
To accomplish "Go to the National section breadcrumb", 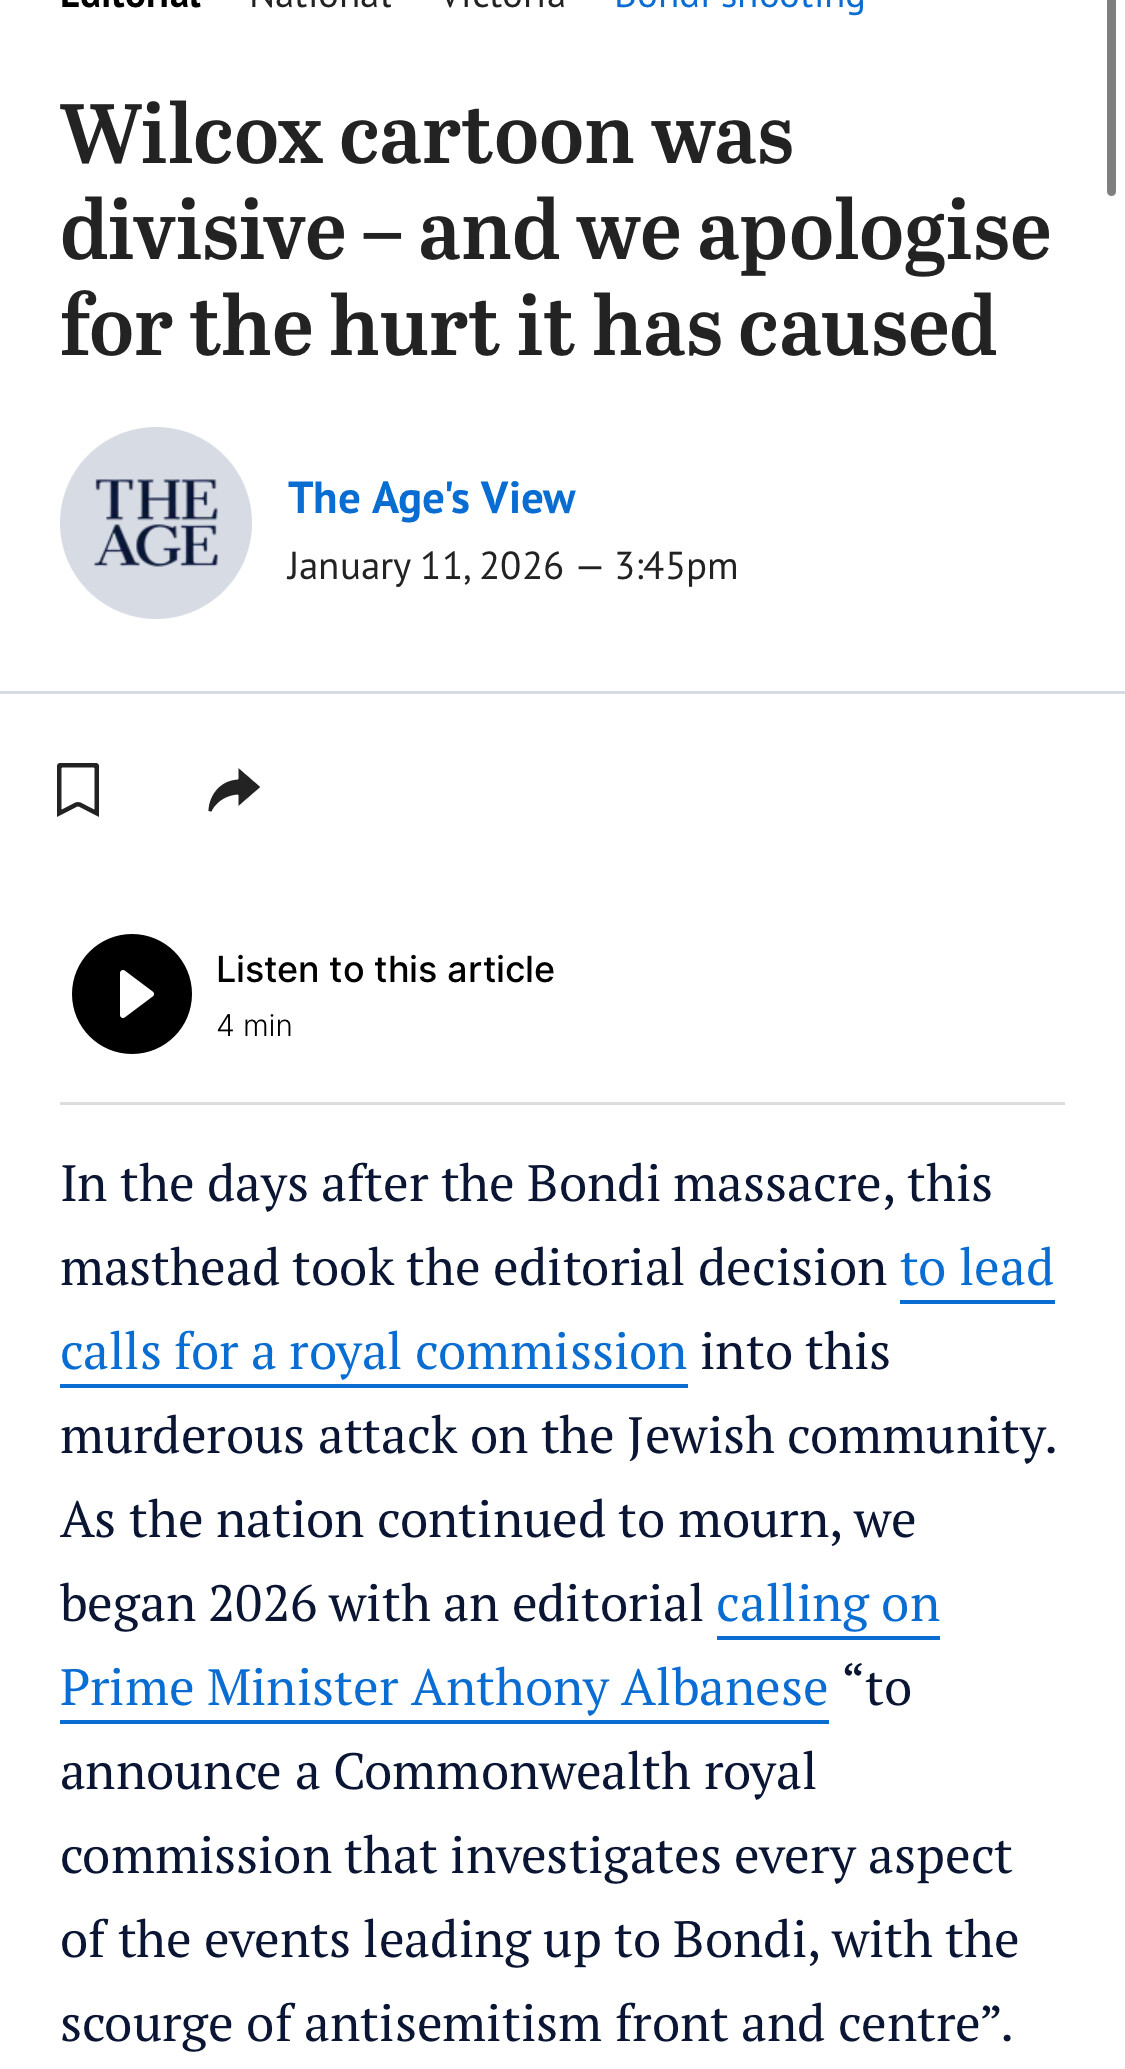I will pyautogui.click(x=320, y=5).
